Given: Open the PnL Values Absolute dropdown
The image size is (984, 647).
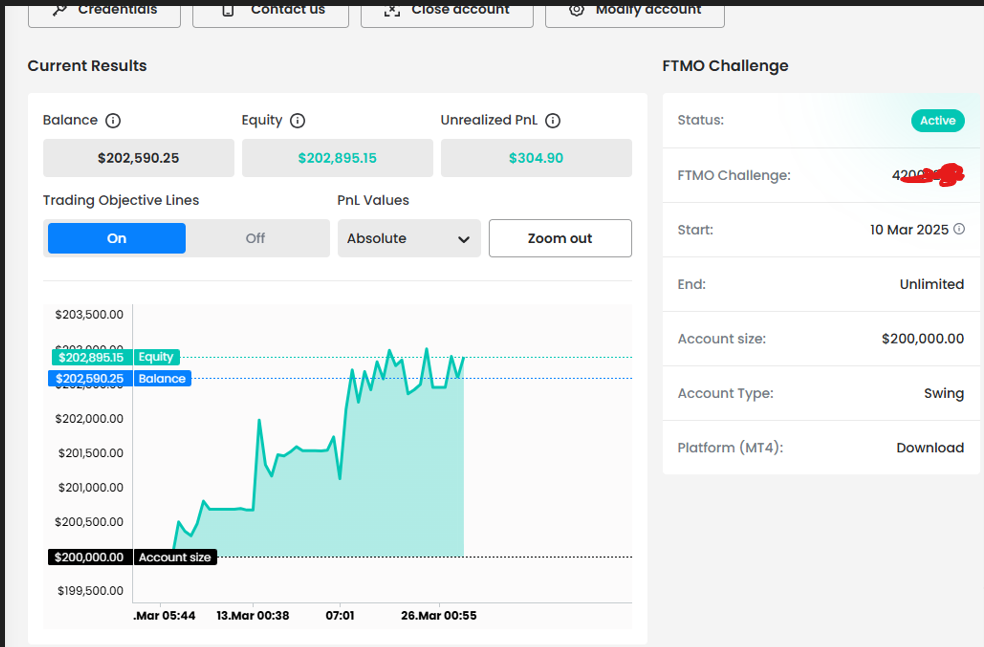Looking at the screenshot, I should pyautogui.click(x=408, y=238).
